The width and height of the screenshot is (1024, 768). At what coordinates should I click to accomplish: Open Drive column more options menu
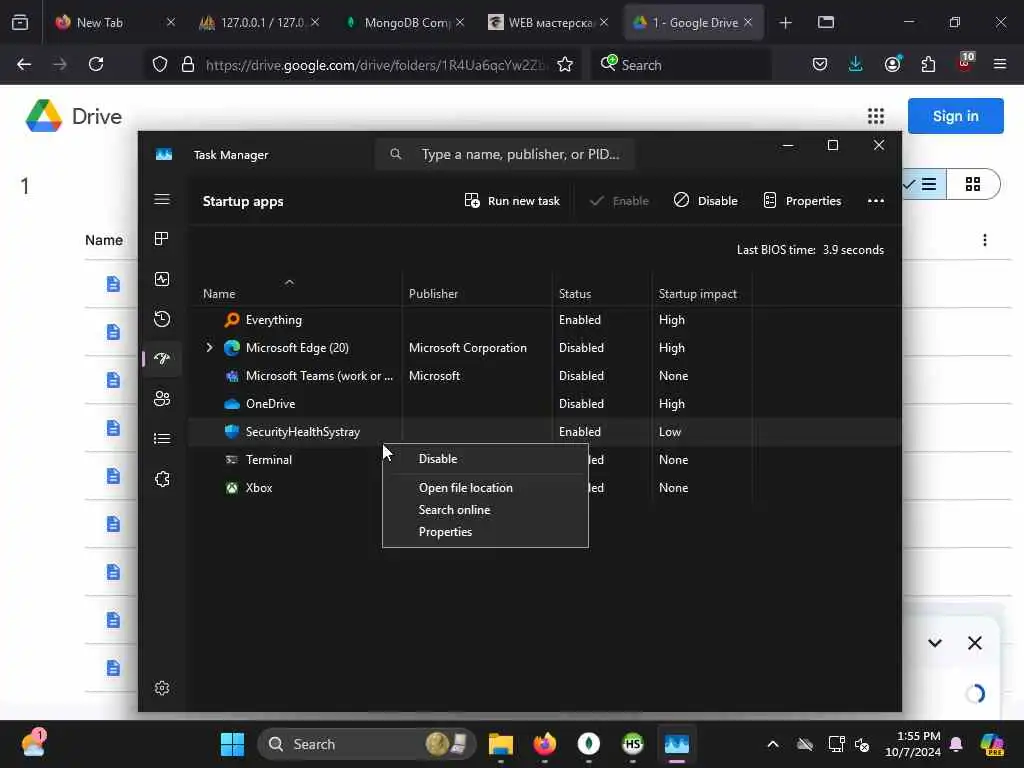point(985,240)
